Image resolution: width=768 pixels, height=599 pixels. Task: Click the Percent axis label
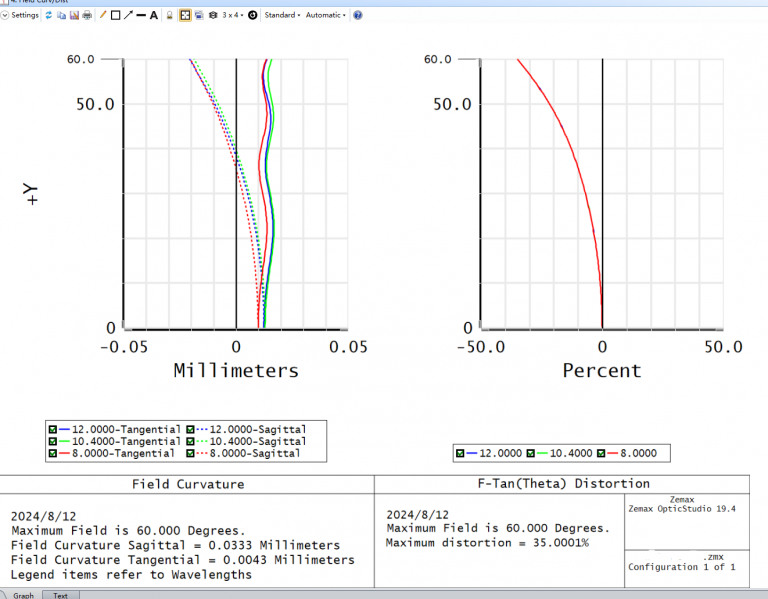coord(602,371)
